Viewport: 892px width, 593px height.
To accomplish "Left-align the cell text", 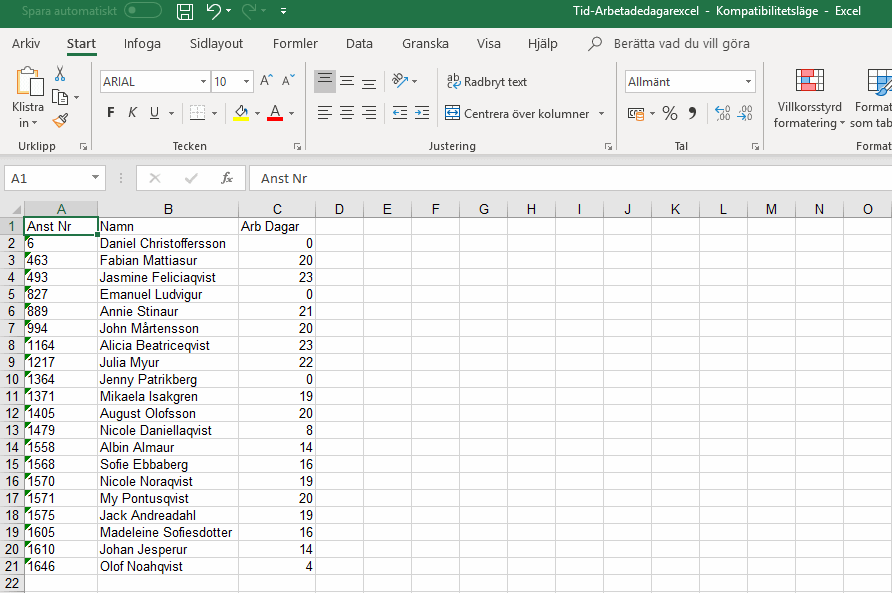I will (325, 113).
